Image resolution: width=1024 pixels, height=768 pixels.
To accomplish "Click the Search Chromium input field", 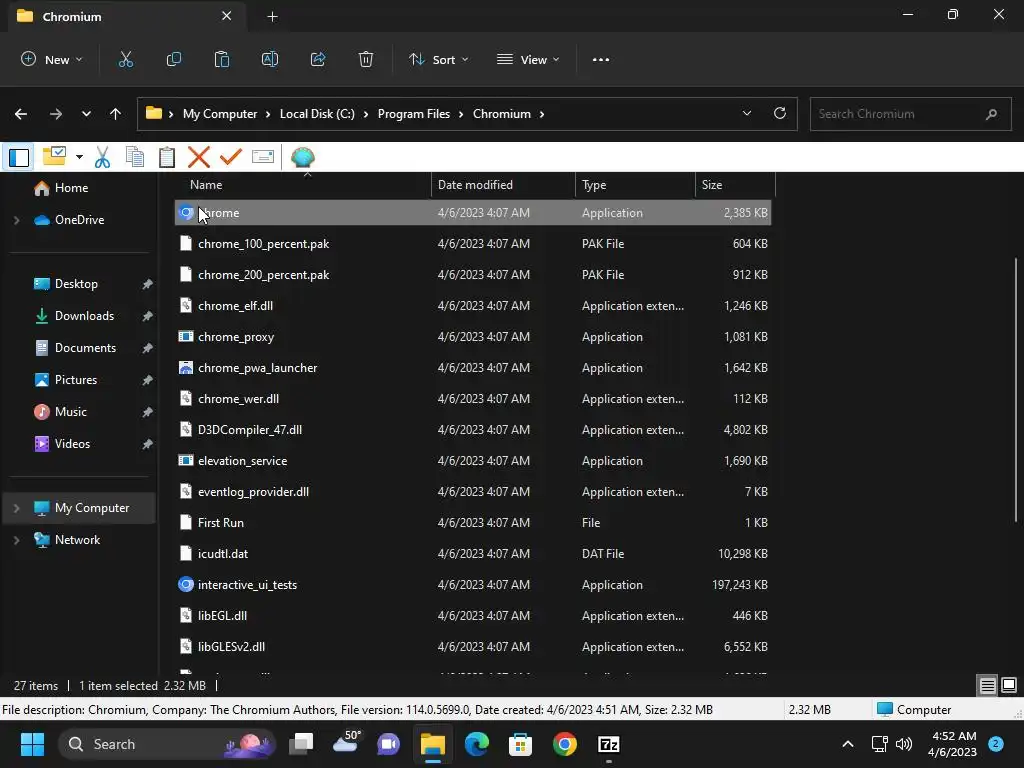I will 910,114.
